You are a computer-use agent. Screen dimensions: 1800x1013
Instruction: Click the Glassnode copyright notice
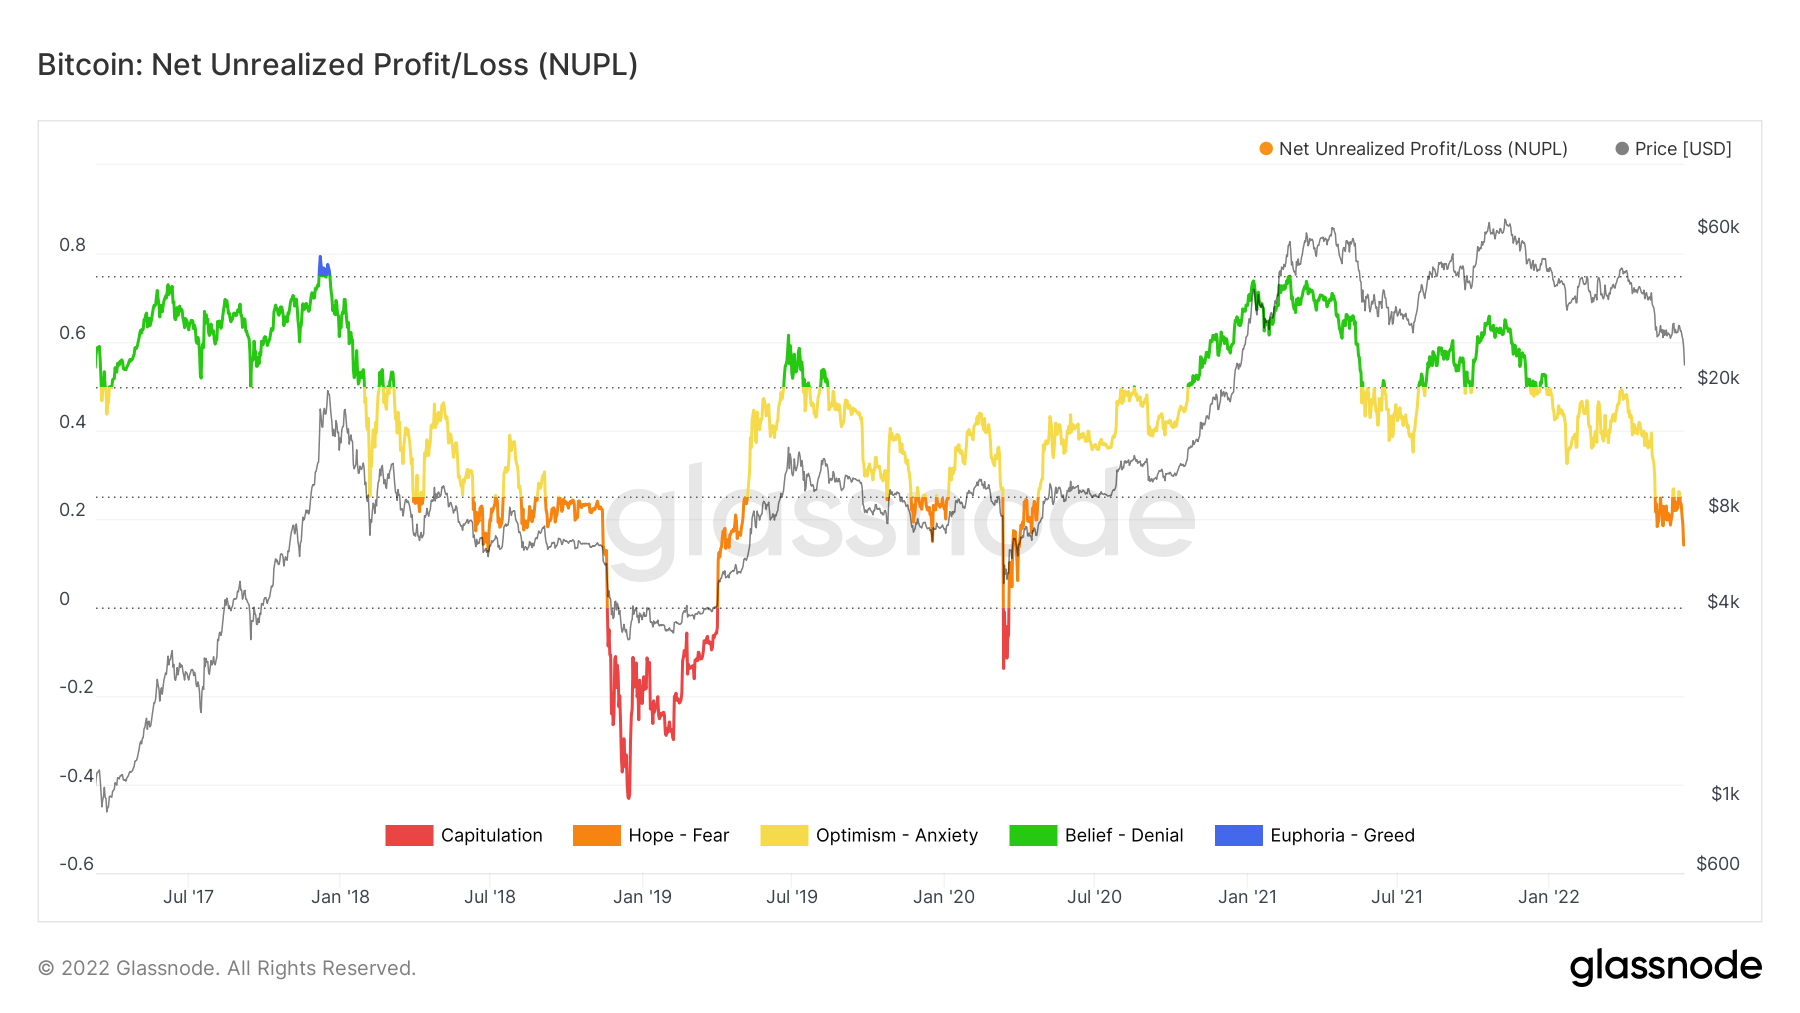pyautogui.click(x=227, y=968)
